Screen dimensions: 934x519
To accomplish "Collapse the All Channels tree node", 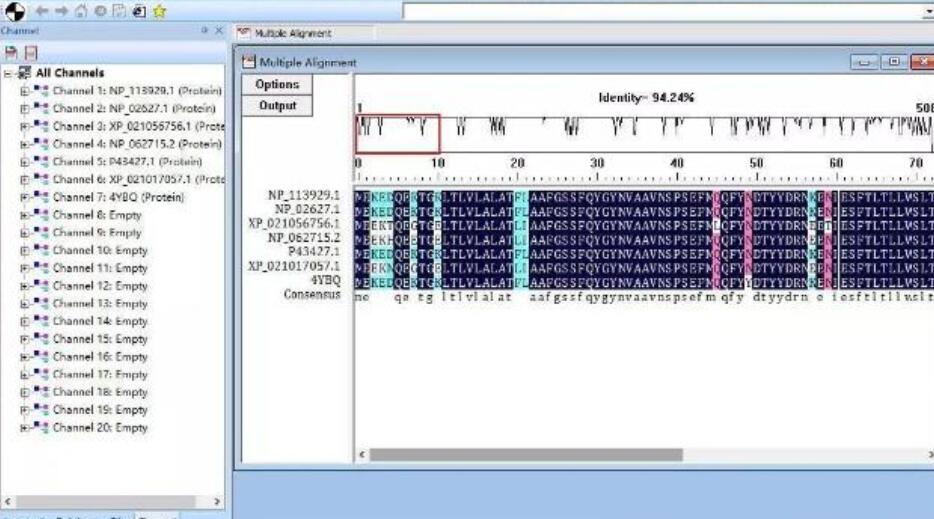I will pyautogui.click(x=8, y=73).
